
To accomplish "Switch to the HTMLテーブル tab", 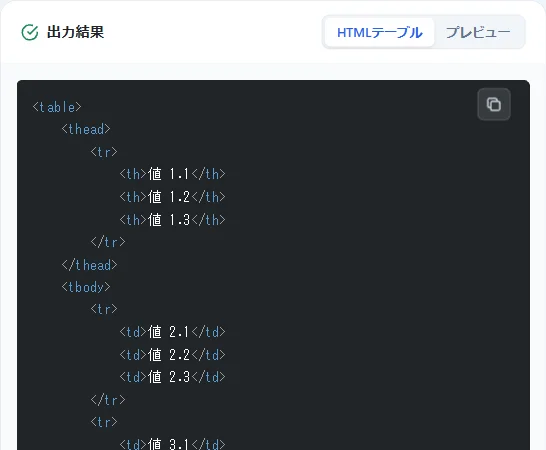I will click(x=380, y=33).
